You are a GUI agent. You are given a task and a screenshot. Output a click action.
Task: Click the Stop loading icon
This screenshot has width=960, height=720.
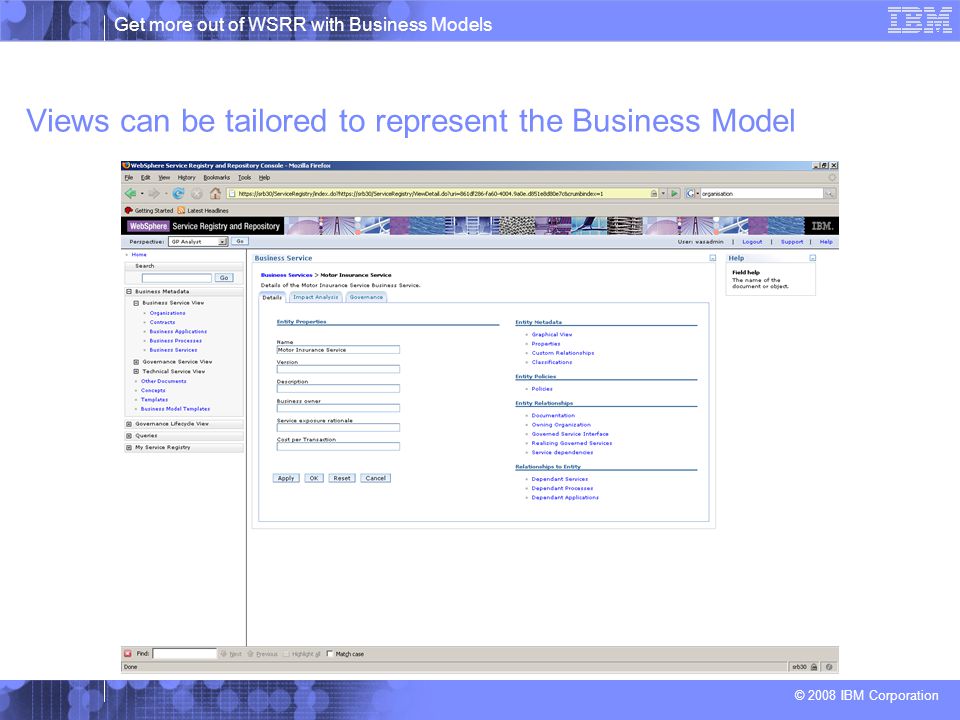pos(197,193)
